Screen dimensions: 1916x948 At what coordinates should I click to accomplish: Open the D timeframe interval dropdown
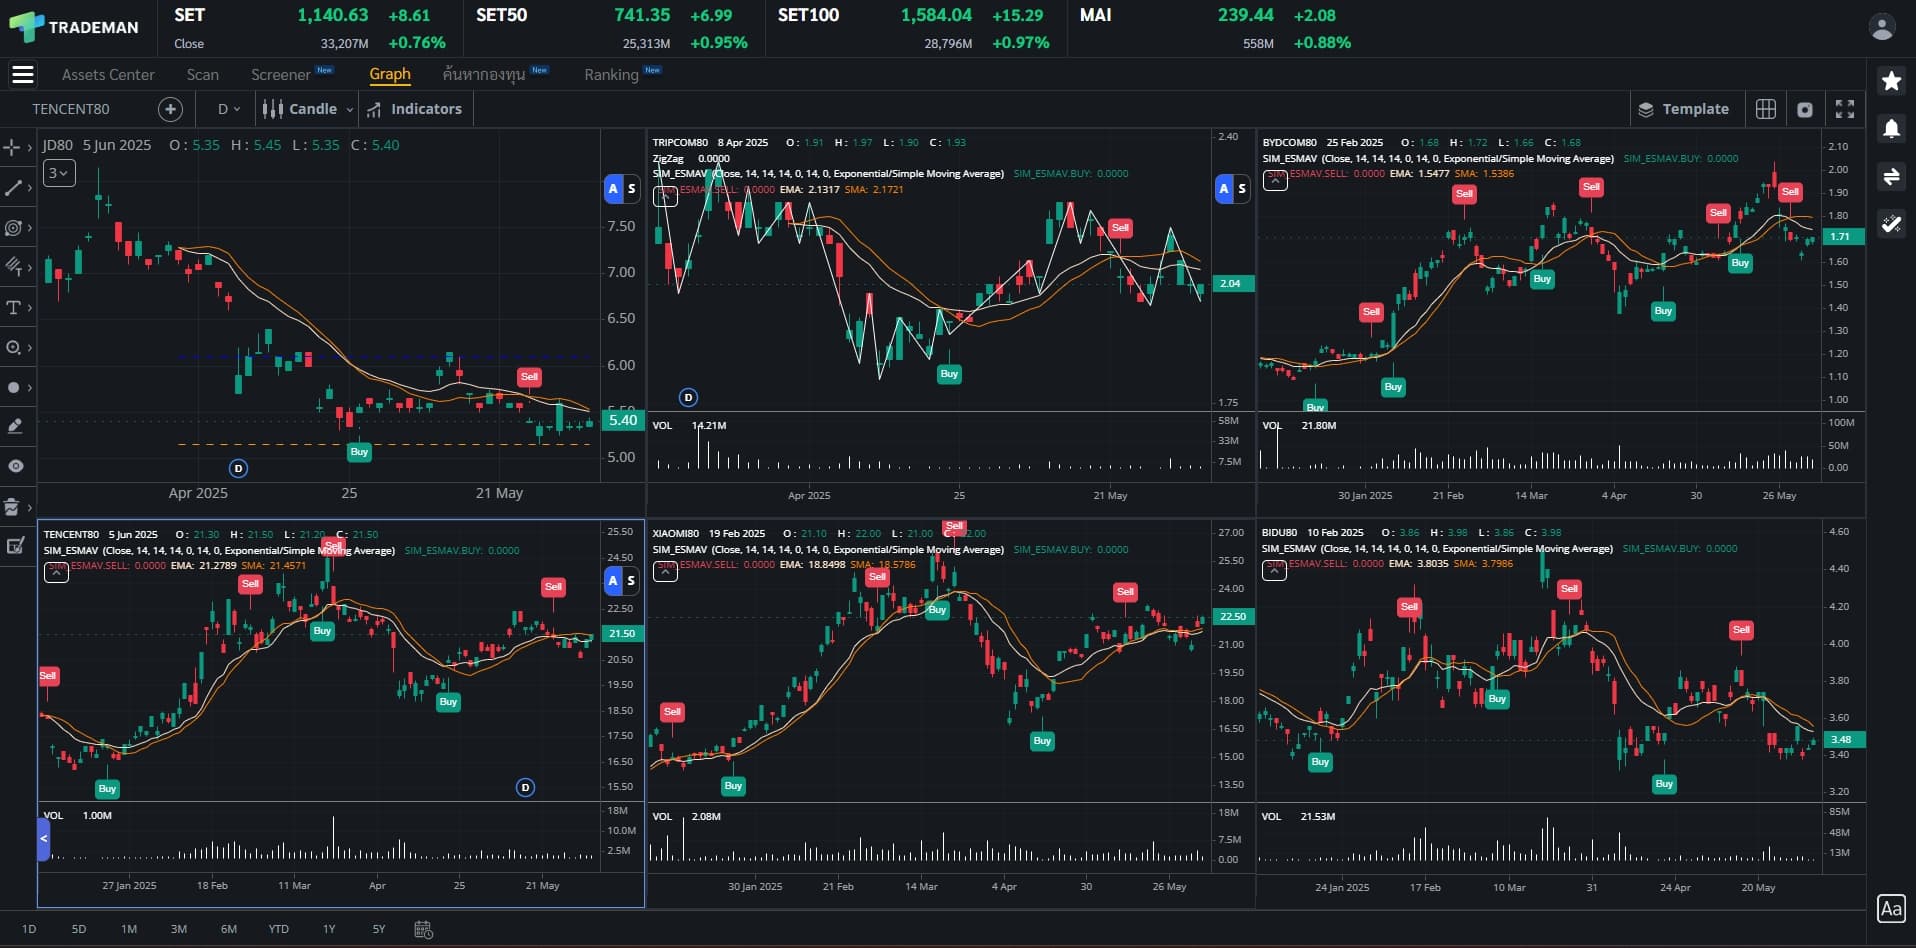coord(229,109)
